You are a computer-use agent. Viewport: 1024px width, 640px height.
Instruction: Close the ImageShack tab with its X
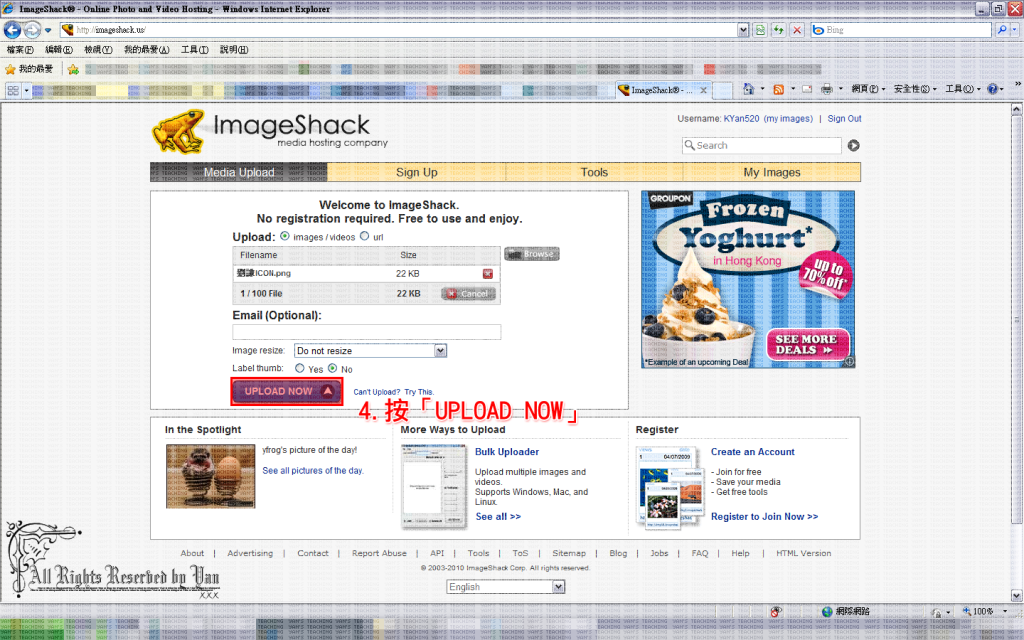pos(703,90)
